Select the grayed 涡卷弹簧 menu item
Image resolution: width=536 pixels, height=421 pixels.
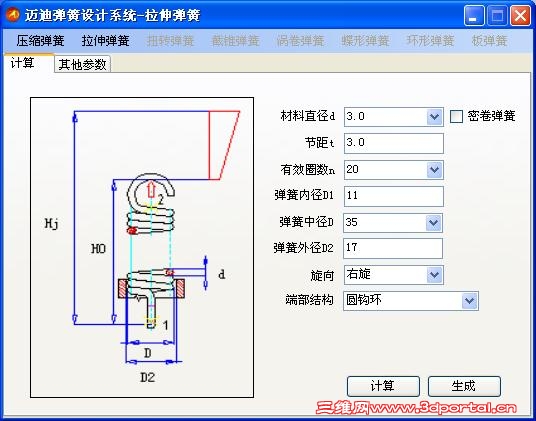pos(300,41)
